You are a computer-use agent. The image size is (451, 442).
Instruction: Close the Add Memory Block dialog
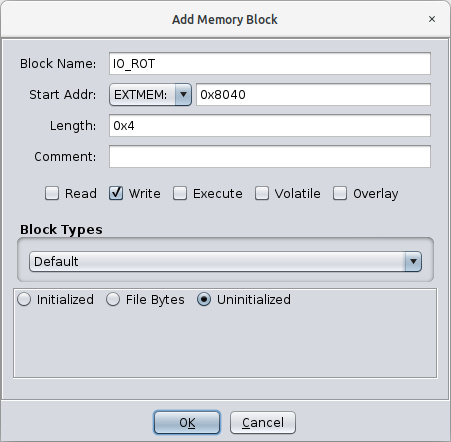click(x=432, y=19)
